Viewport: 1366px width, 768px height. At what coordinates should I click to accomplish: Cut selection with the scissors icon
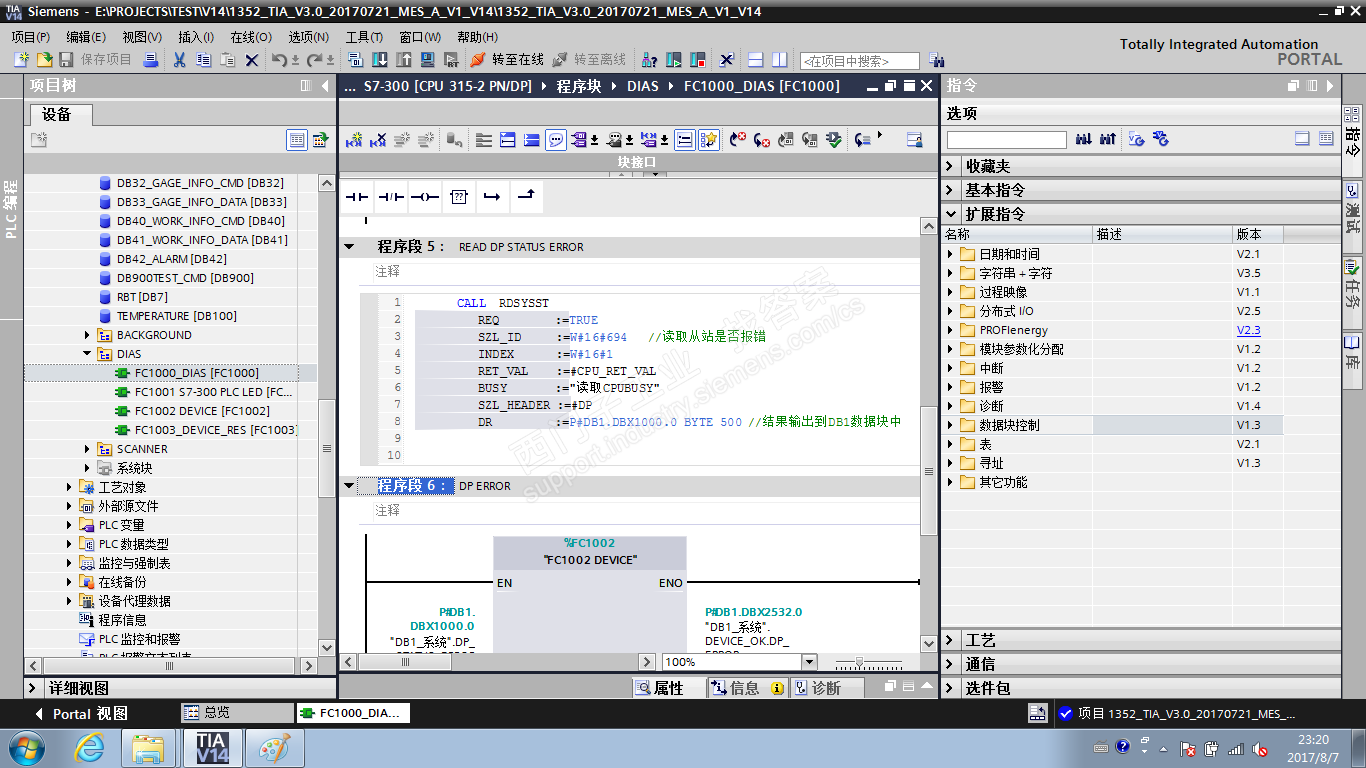point(179,60)
